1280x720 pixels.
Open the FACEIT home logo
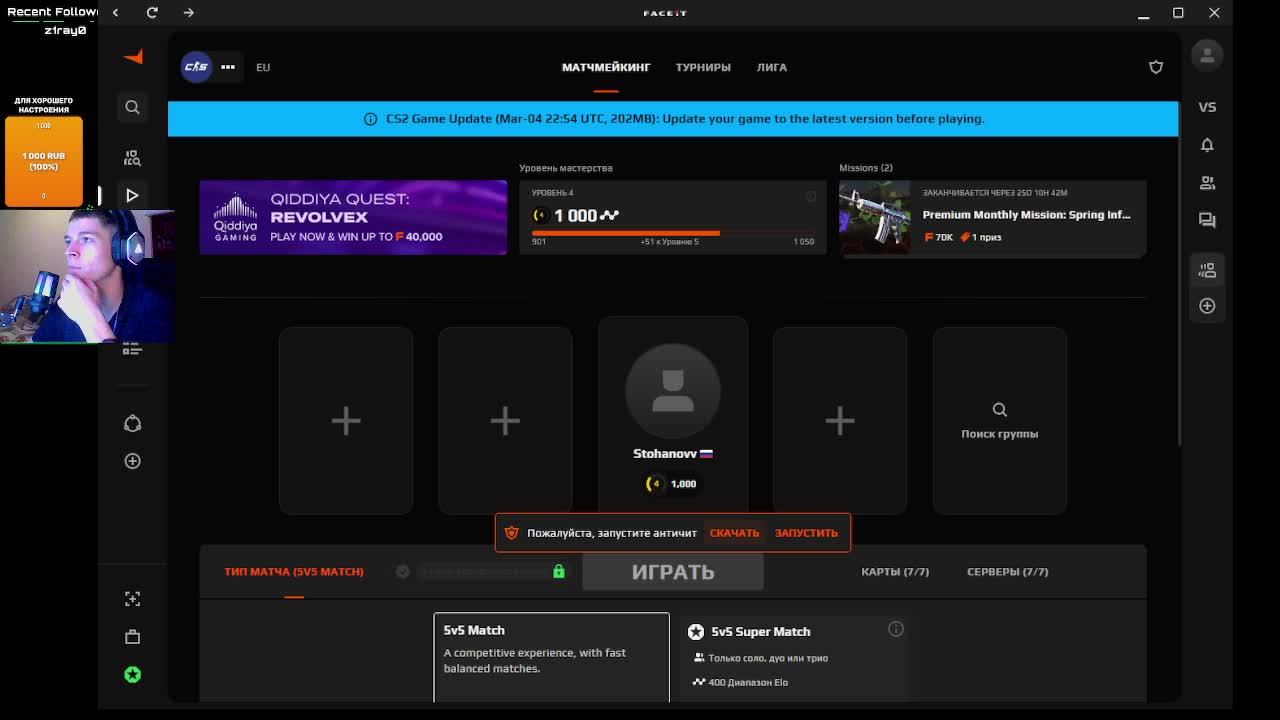click(133, 57)
